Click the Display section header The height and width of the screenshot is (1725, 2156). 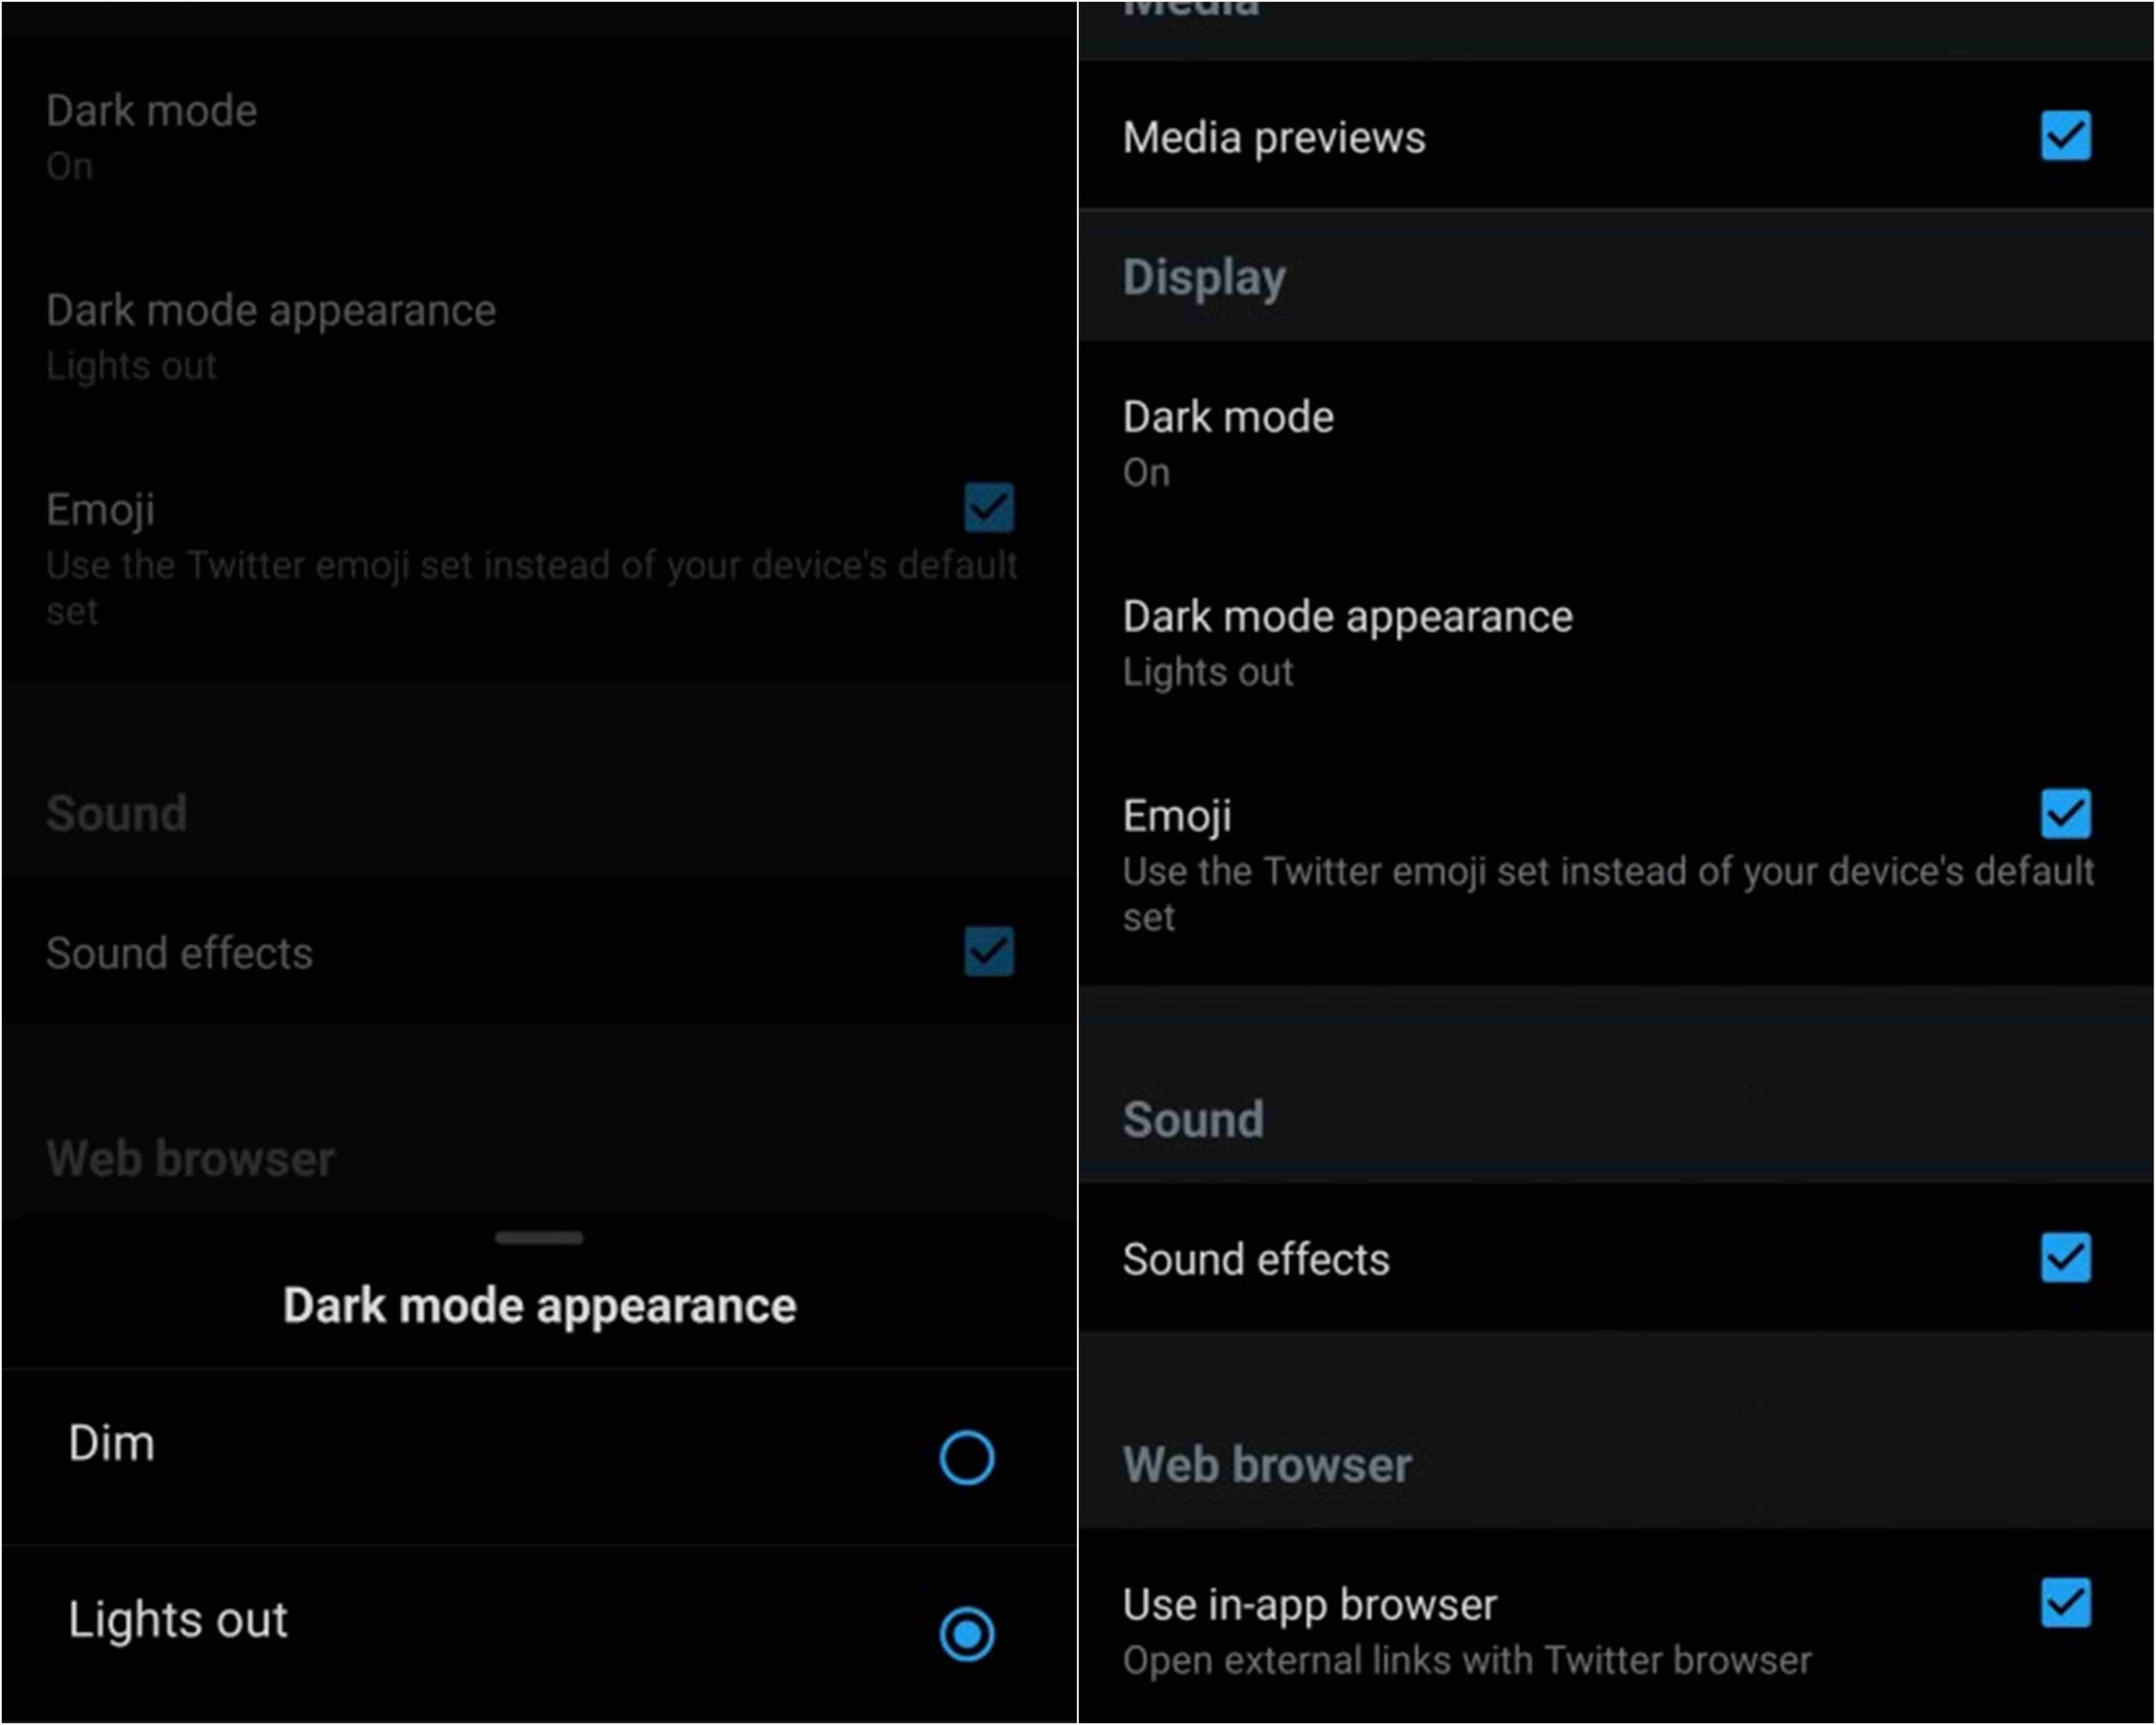[1204, 277]
